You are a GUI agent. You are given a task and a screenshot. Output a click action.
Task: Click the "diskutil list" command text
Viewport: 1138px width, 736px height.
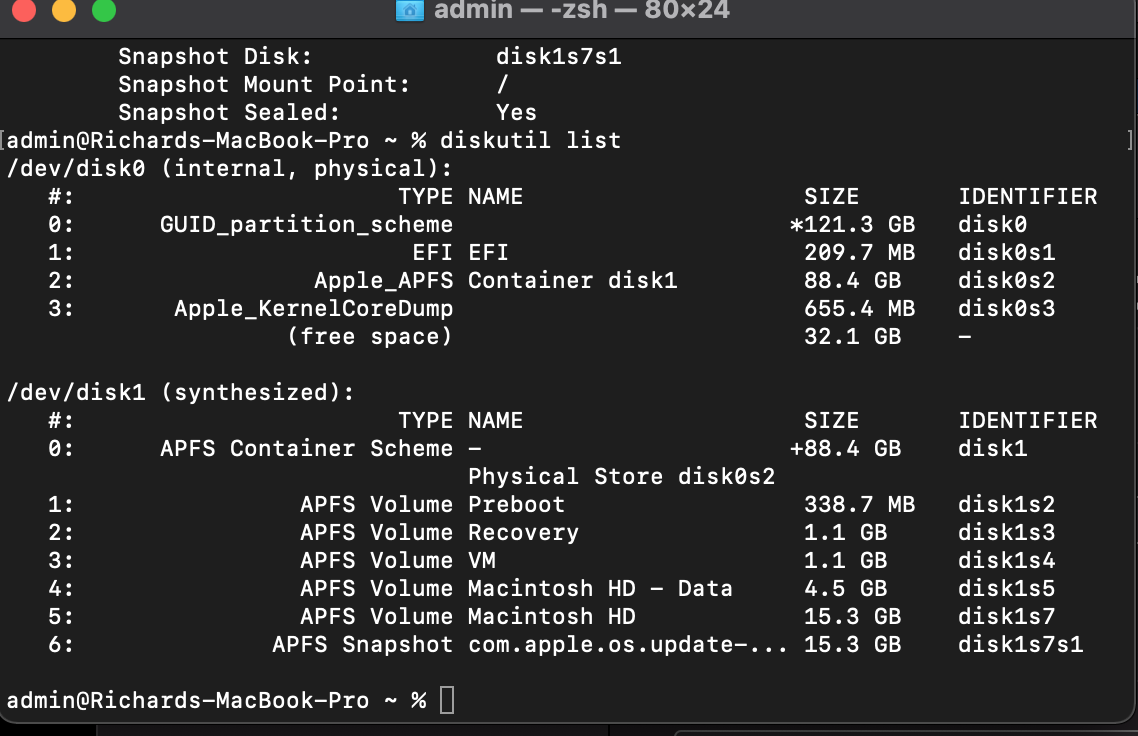(530, 141)
